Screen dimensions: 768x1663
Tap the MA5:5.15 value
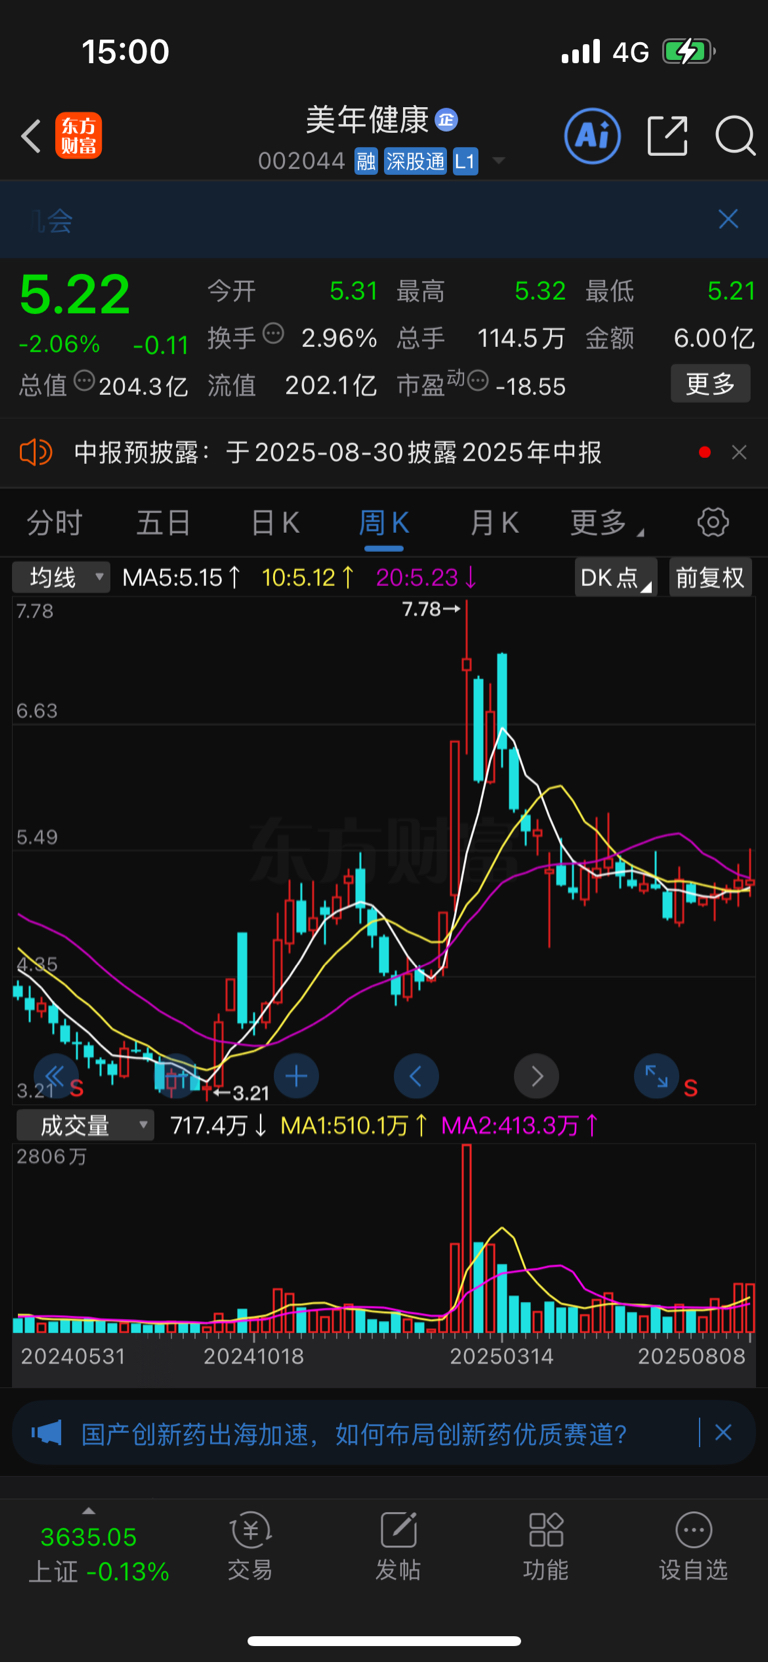pos(182,577)
